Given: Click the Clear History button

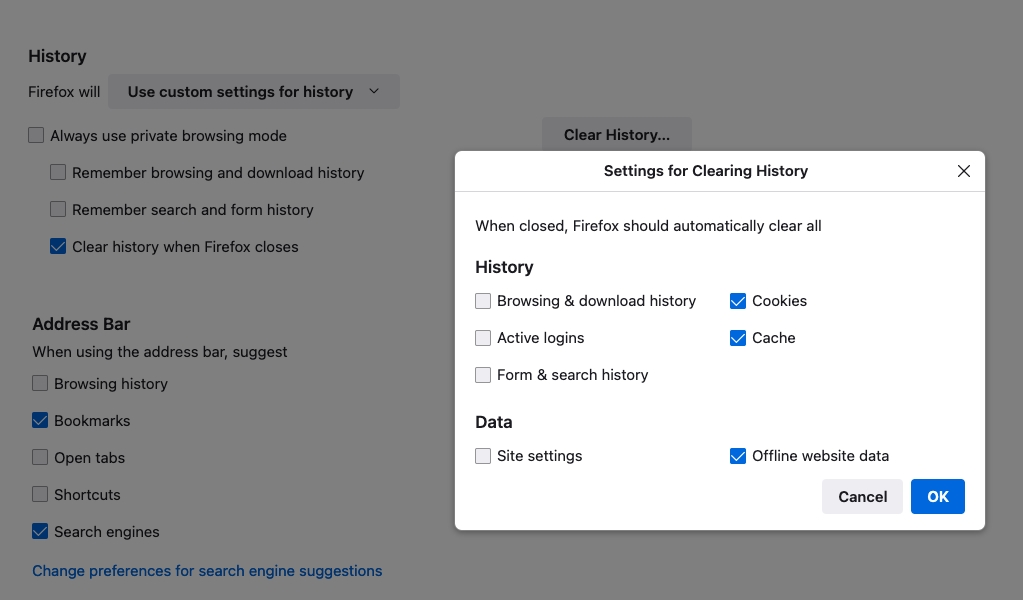Looking at the screenshot, I should click(616, 135).
